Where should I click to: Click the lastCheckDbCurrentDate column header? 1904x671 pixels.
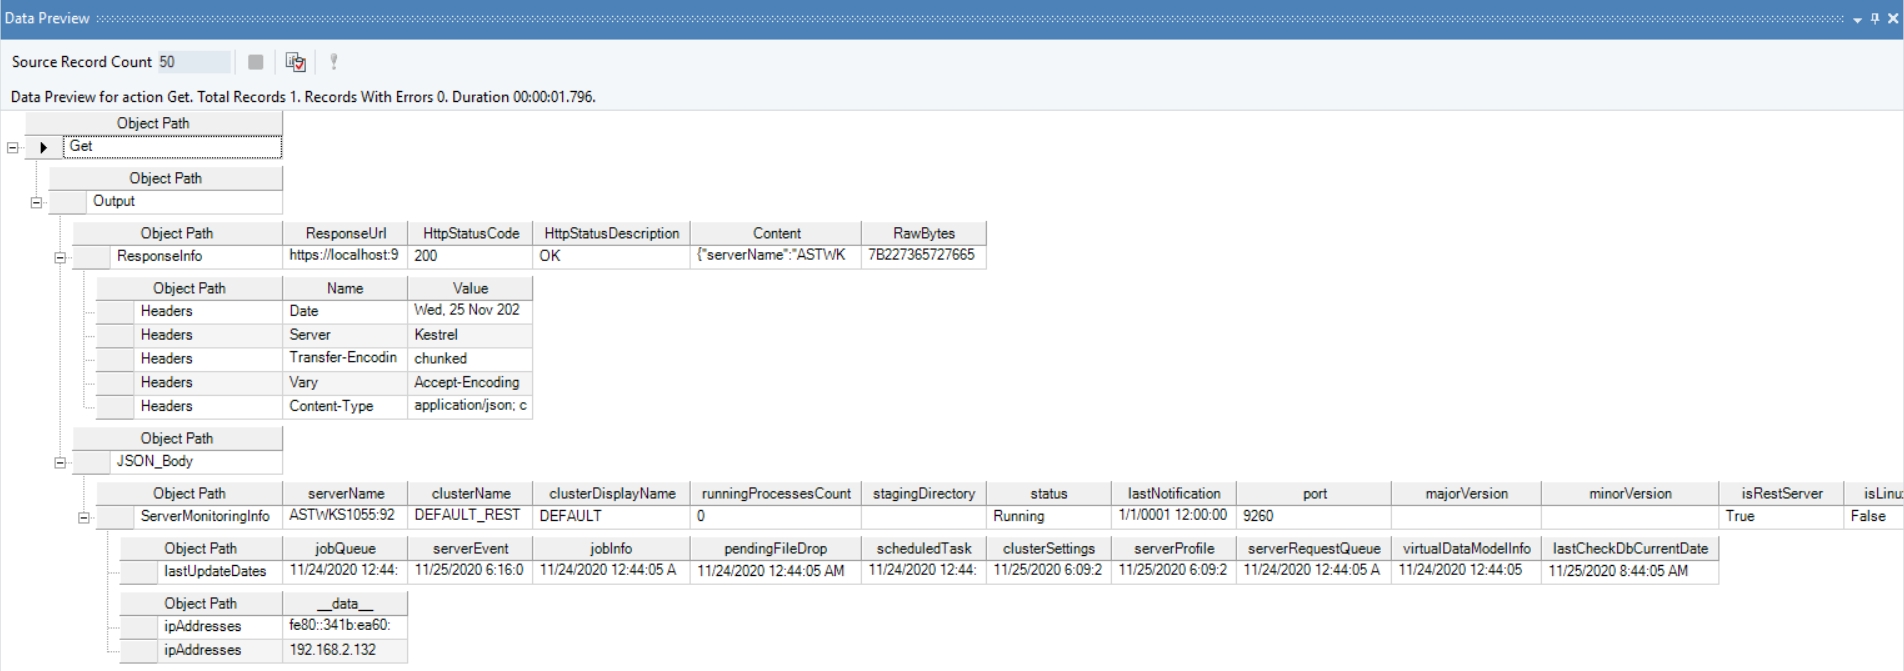pos(1630,548)
